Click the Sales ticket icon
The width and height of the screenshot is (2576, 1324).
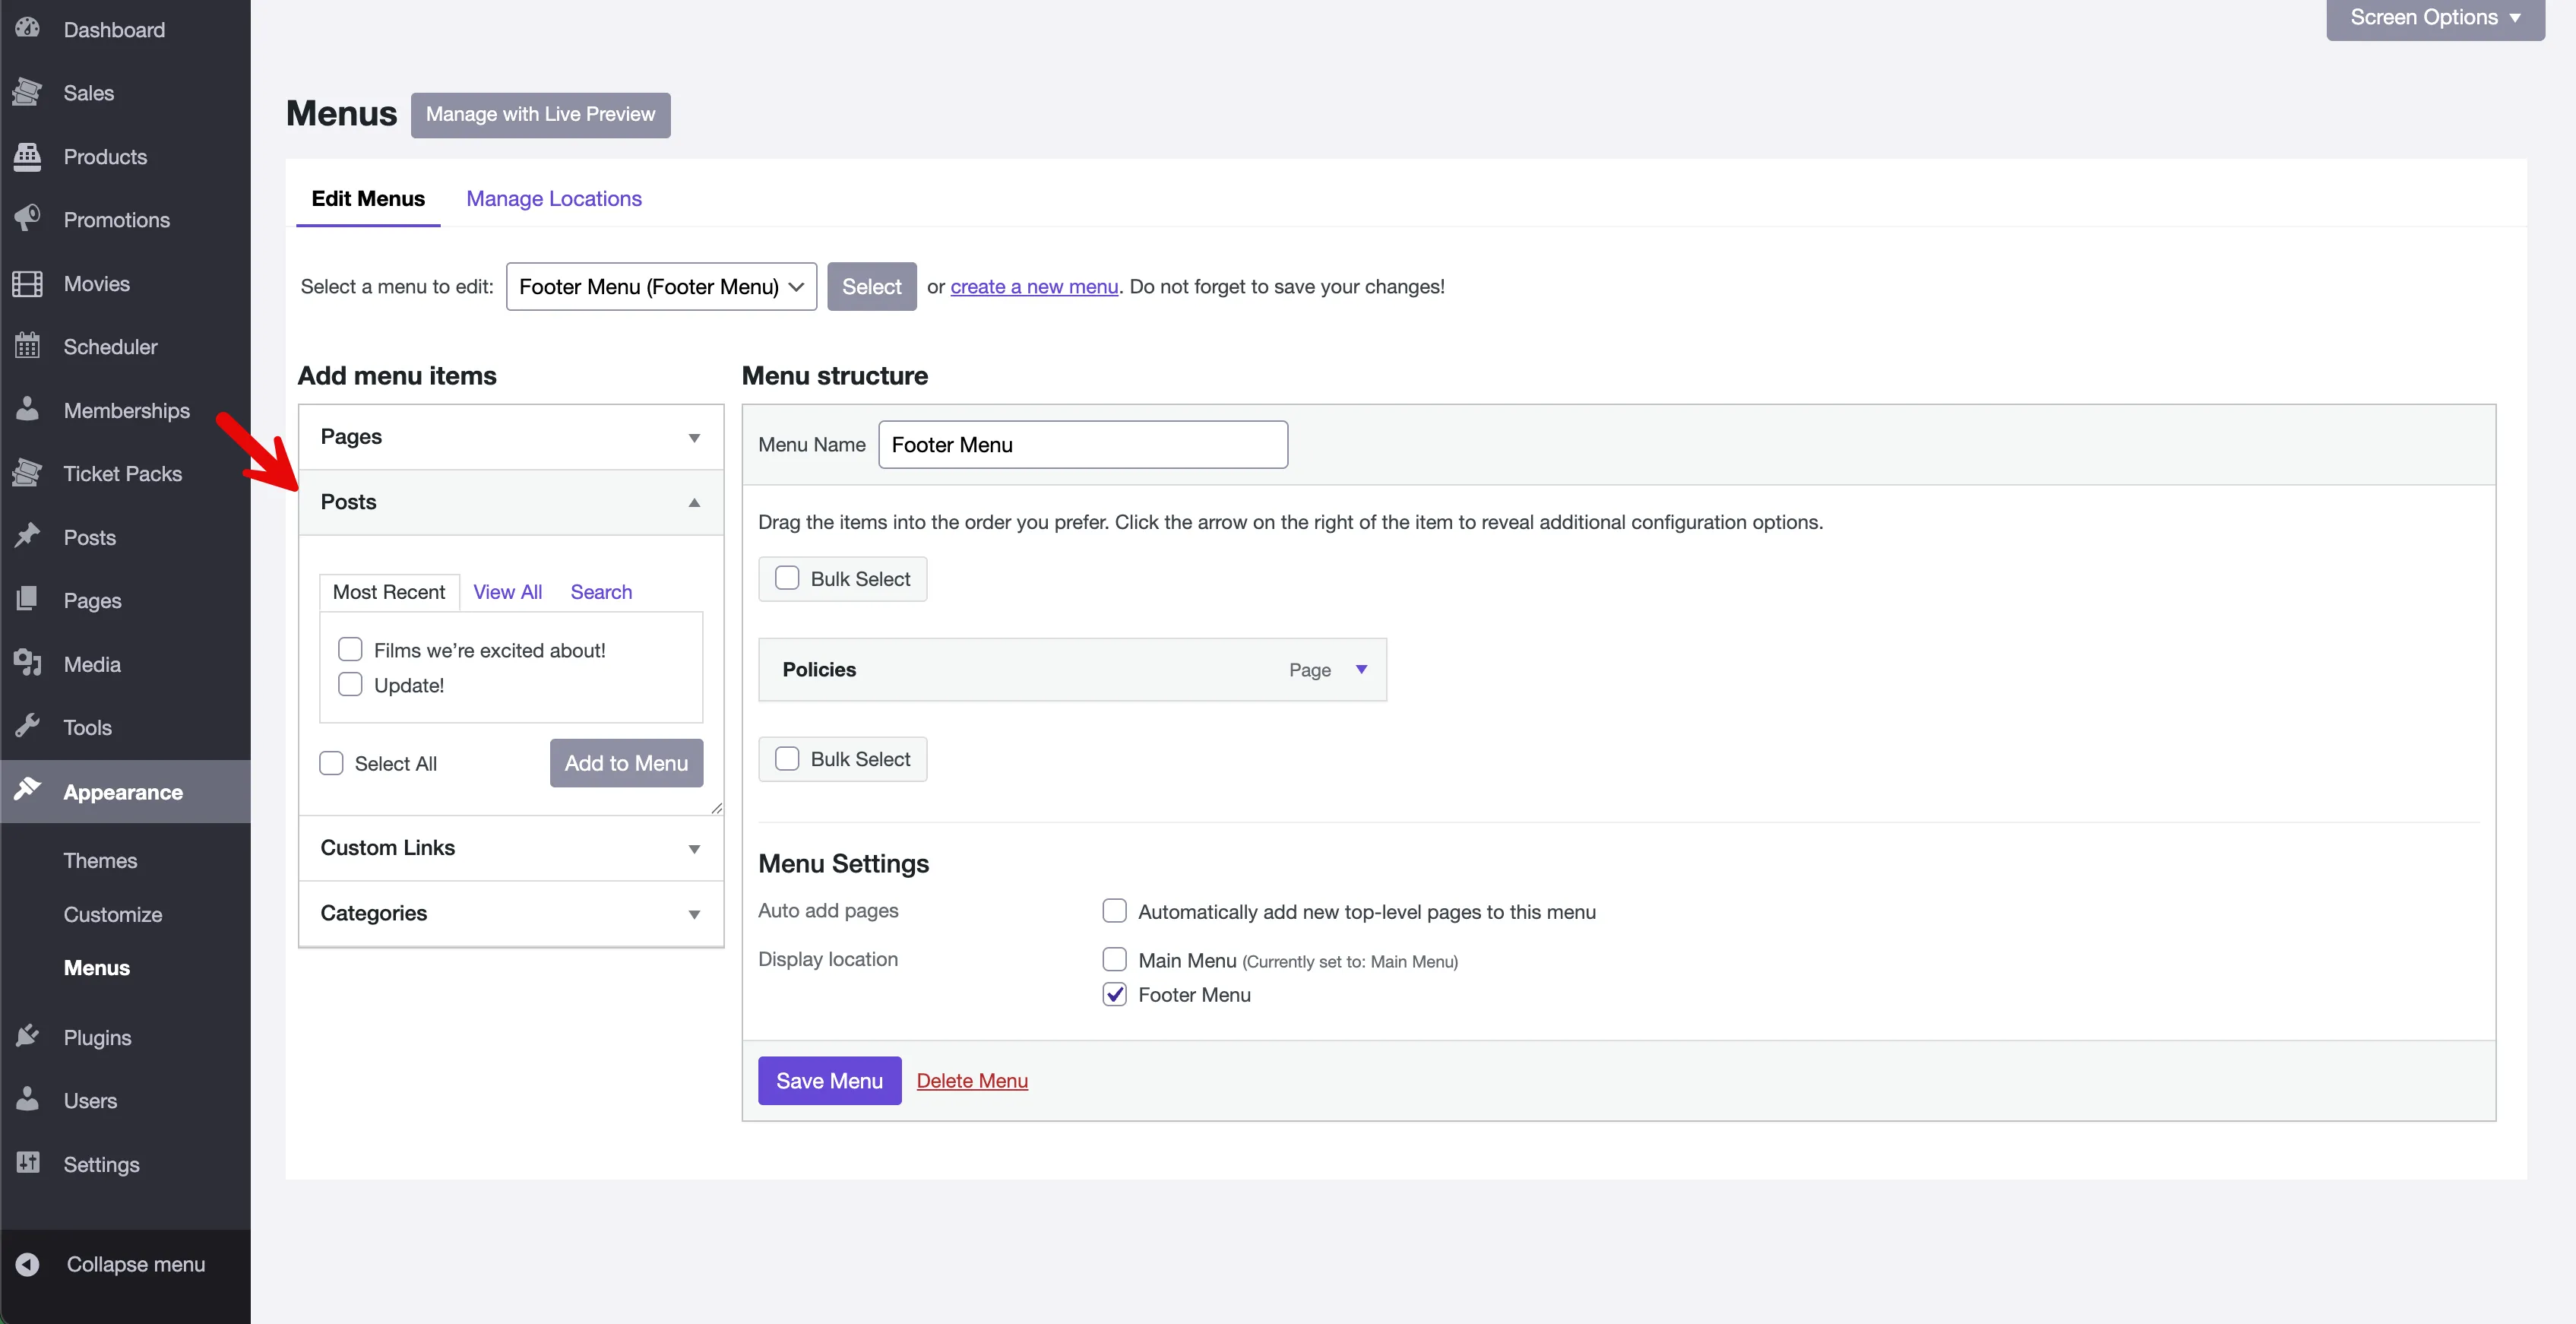(27, 92)
